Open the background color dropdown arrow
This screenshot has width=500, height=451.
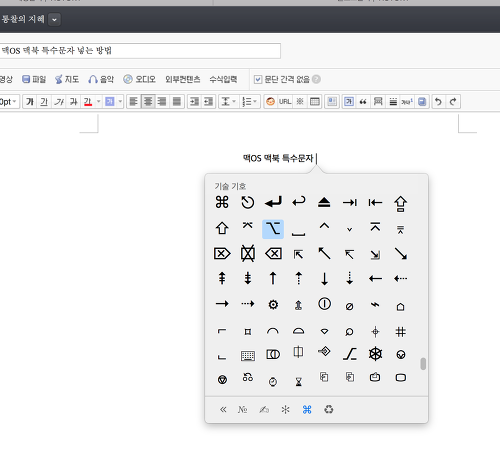click(120, 101)
